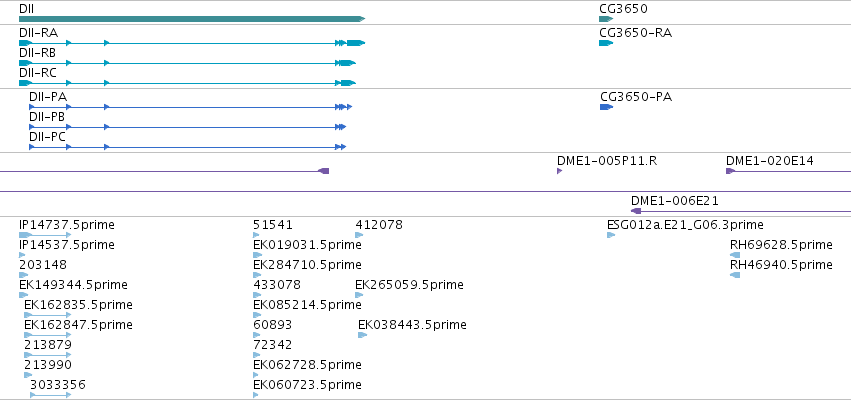851x400 pixels.
Task: Click the 203148 EST arrow
Action: click(x=23, y=275)
